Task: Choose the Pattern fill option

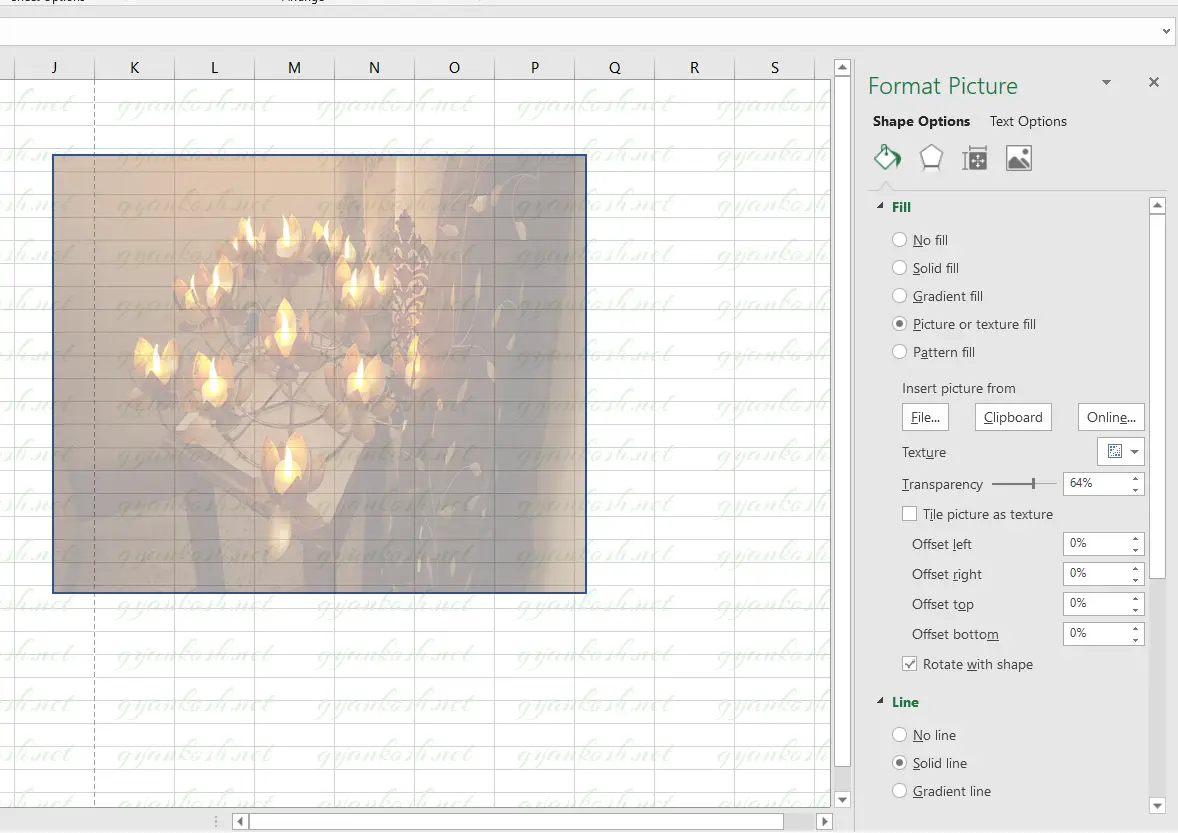Action: click(x=899, y=352)
